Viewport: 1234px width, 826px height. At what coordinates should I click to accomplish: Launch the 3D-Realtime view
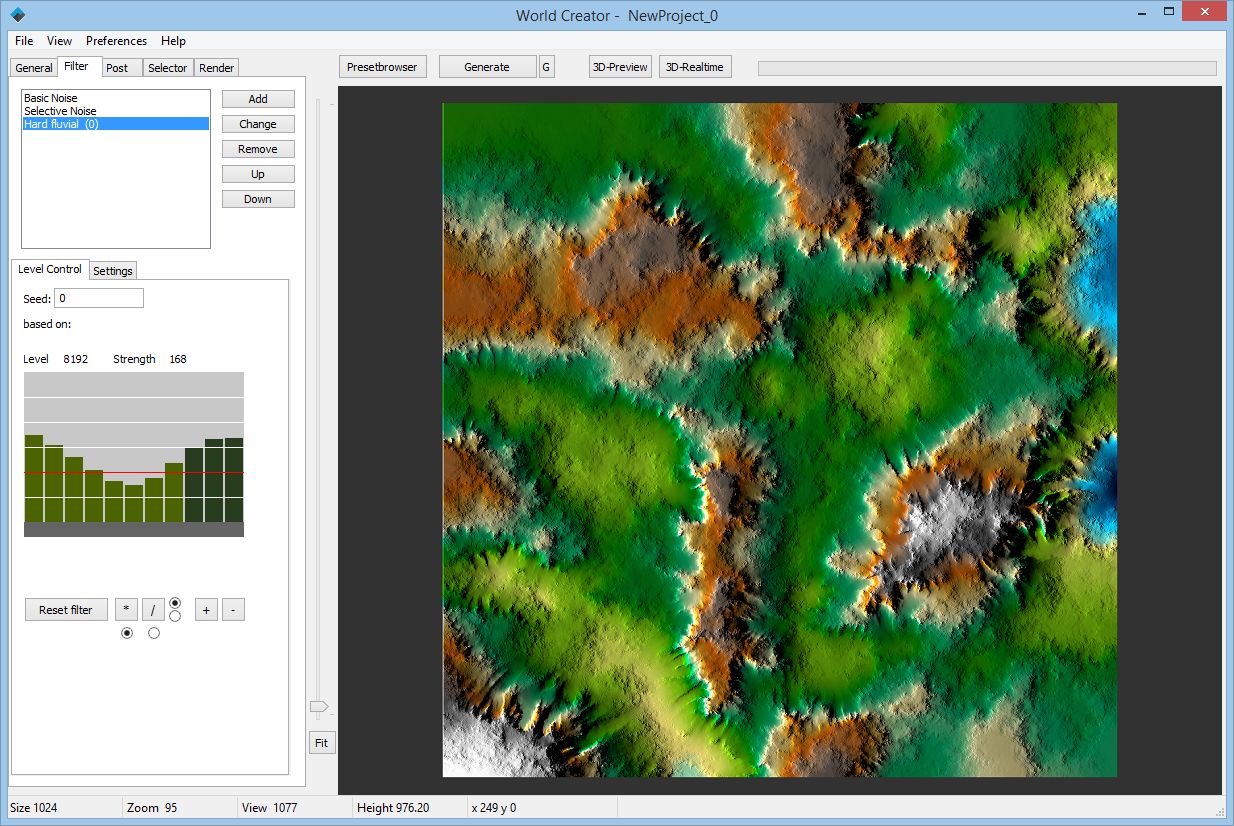[695, 66]
